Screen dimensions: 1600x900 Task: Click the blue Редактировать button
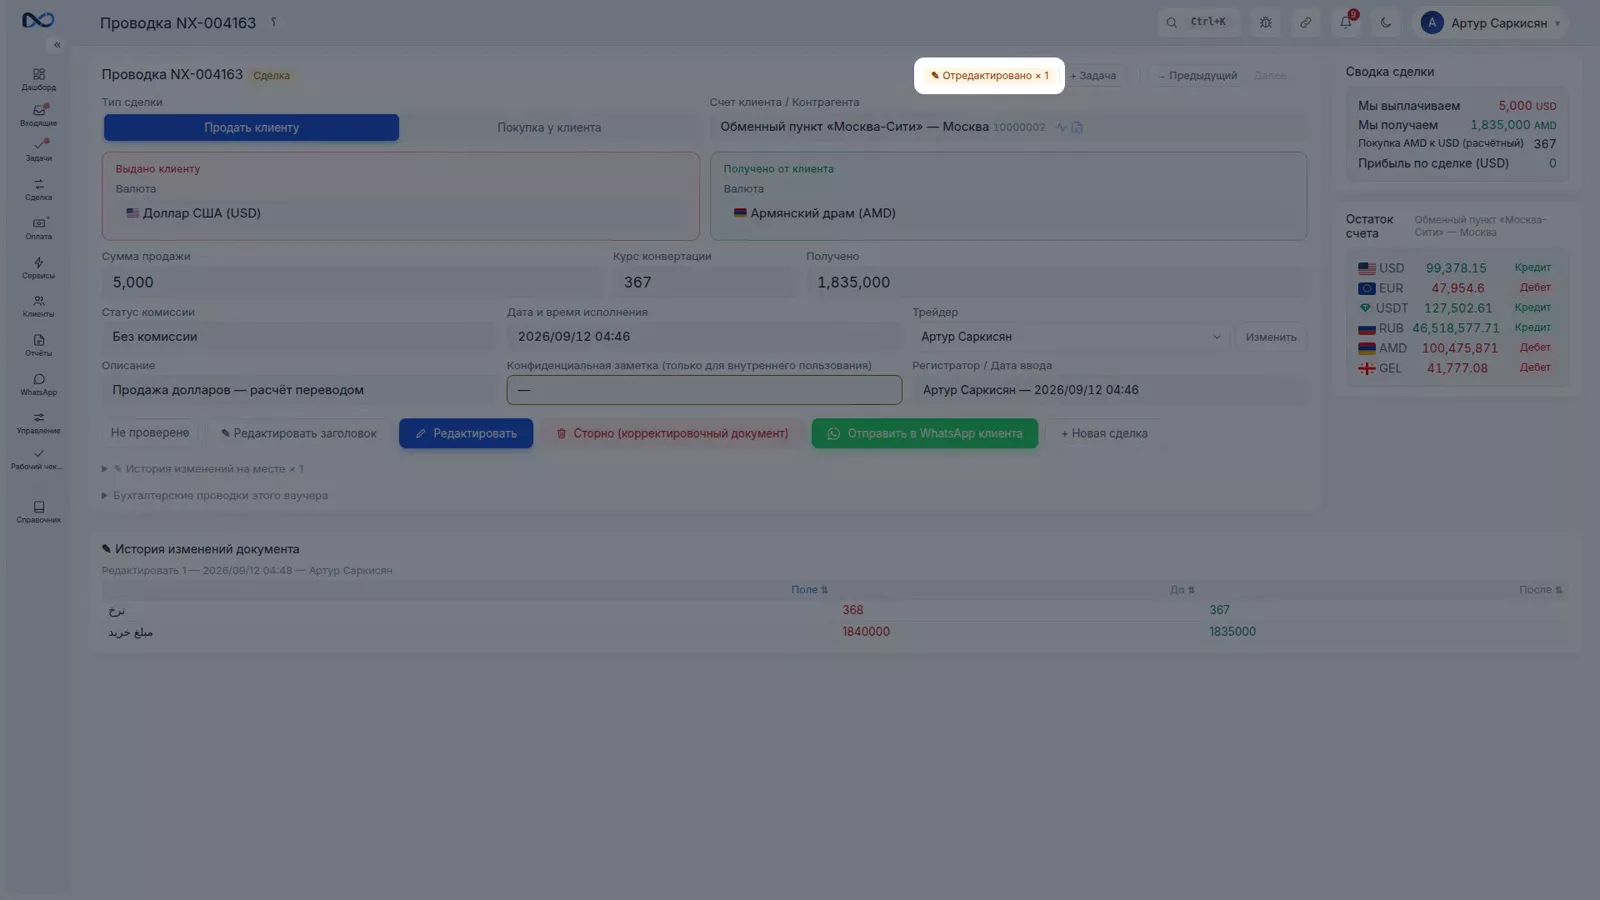(x=466, y=433)
